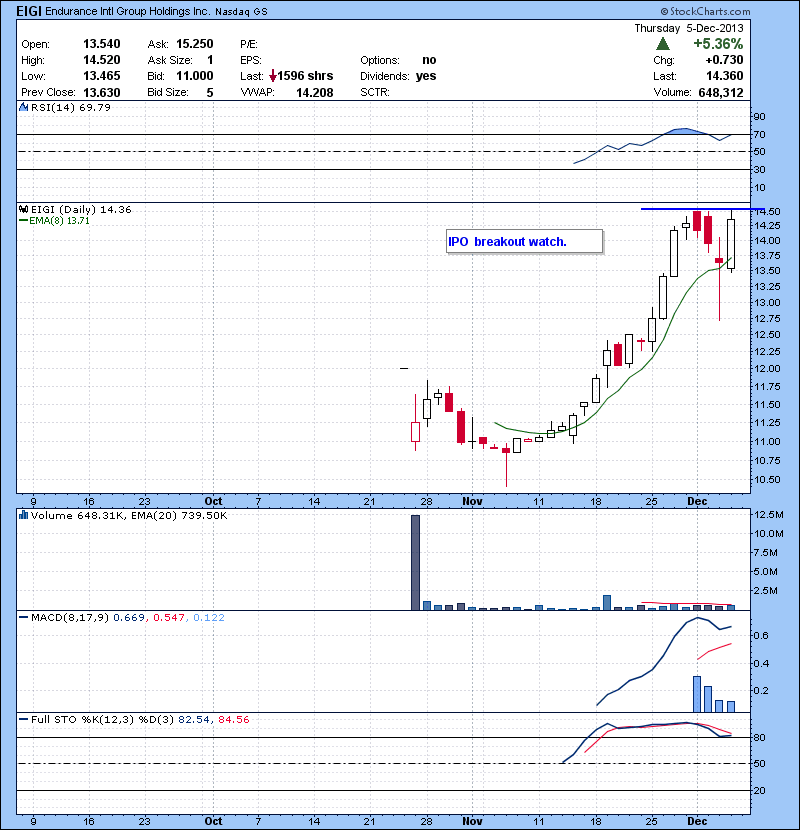Click the Thursday 5-Dec-2013 date
800x830 pixels.
point(689,28)
